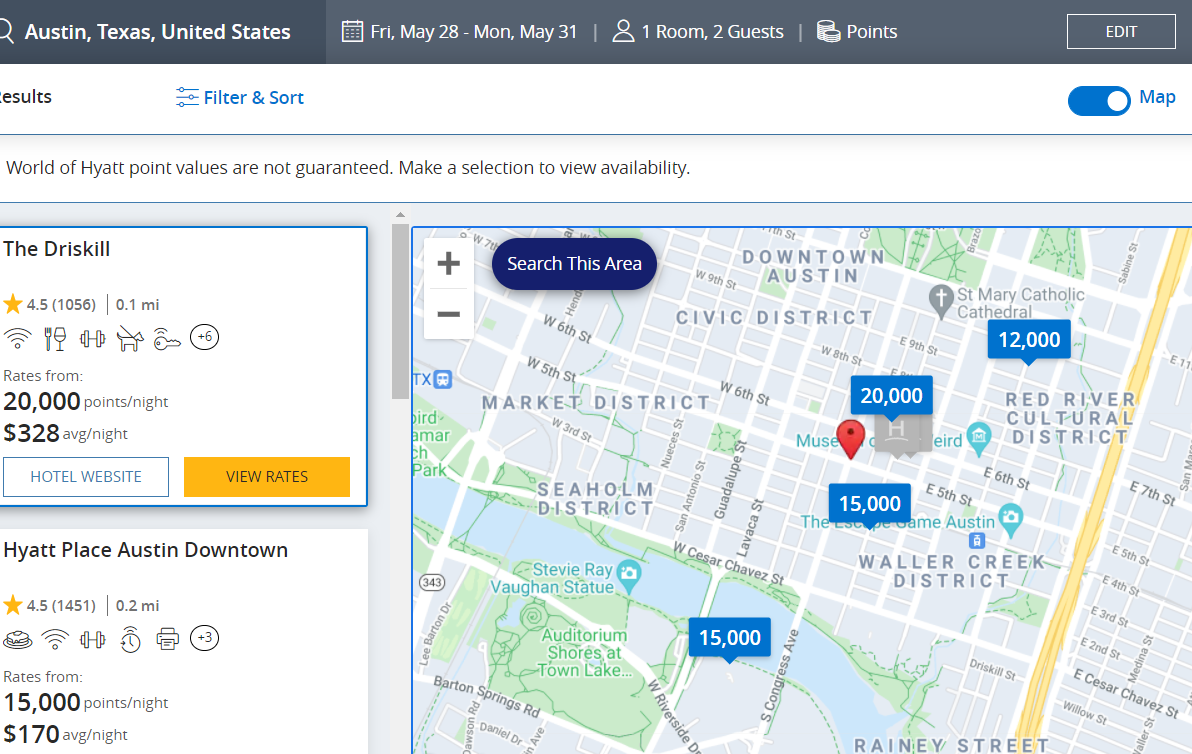Image resolution: width=1192 pixels, height=754 pixels.
Task: Click the EDIT search button
Action: [1121, 31]
